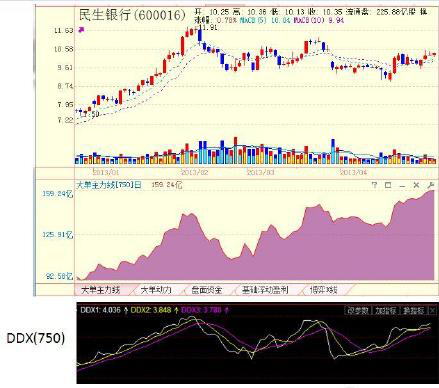
Task: Open the 基础浮动盈利 tab
Action: click(265, 290)
